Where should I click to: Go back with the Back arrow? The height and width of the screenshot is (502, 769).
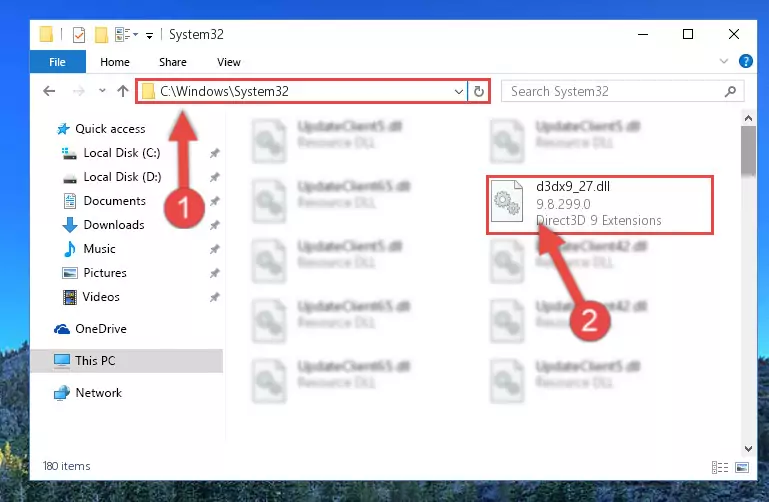click(49, 91)
